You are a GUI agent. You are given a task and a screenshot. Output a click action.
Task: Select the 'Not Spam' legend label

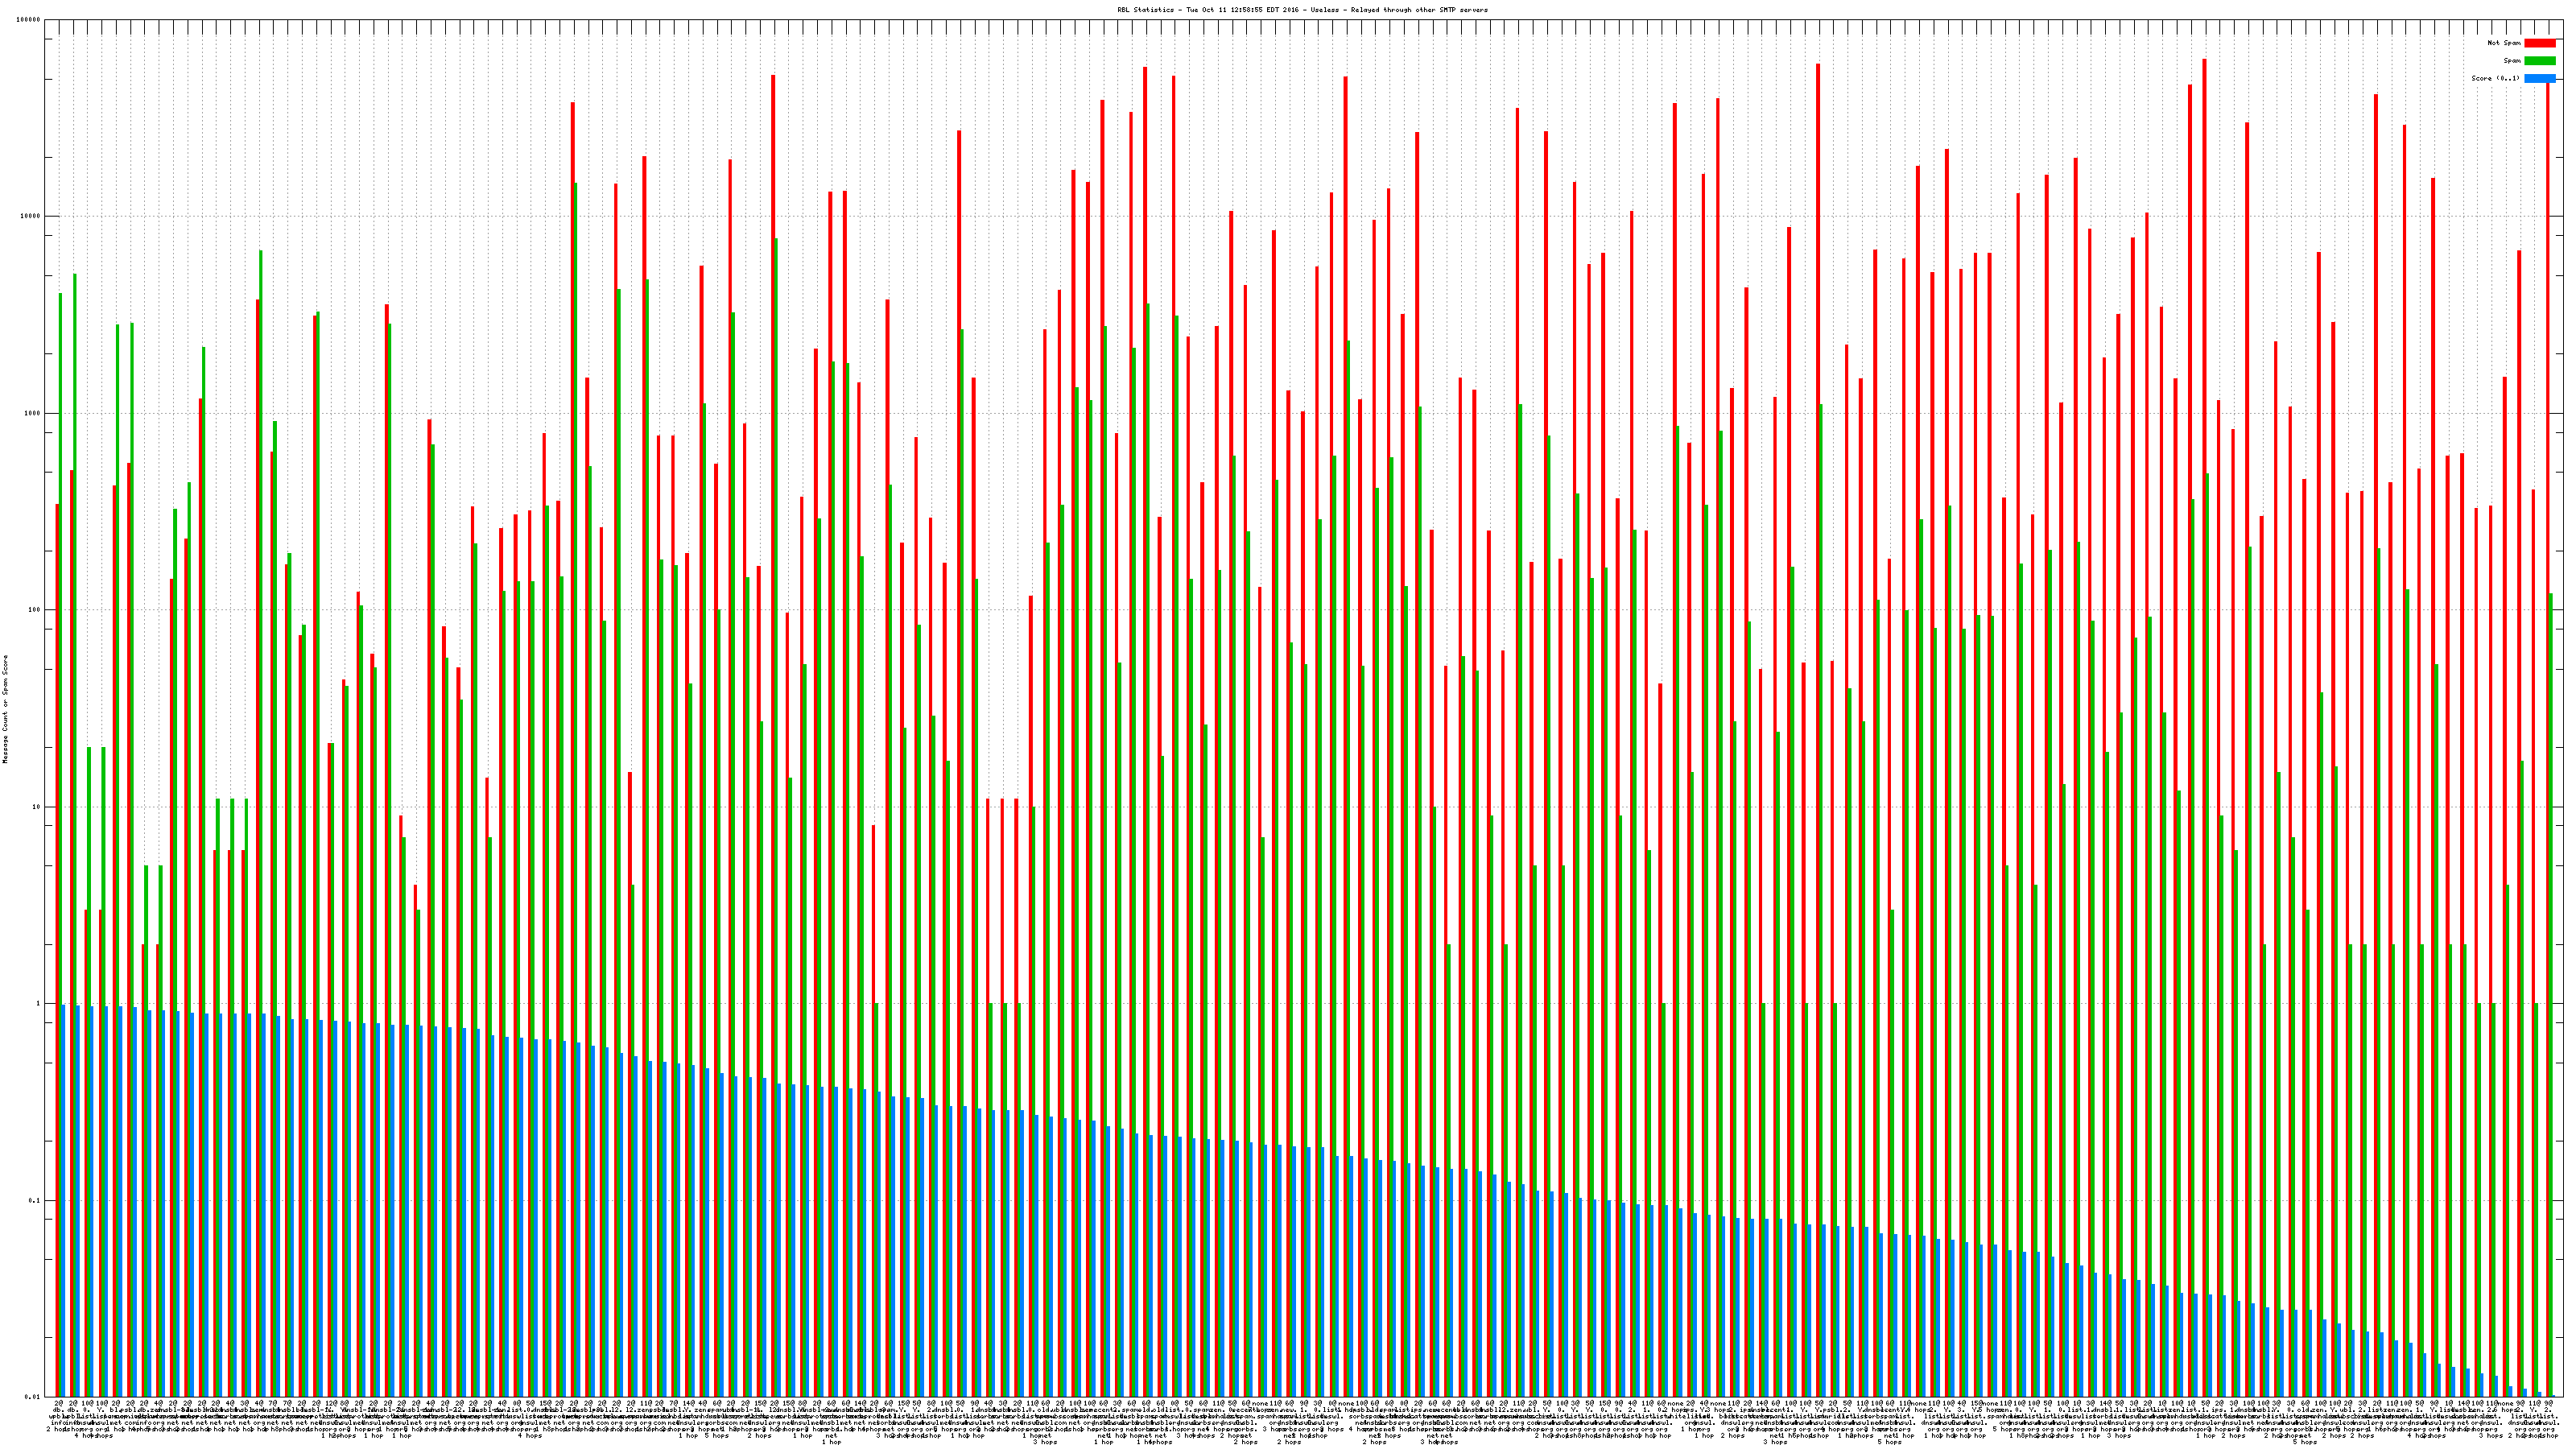[2504, 43]
